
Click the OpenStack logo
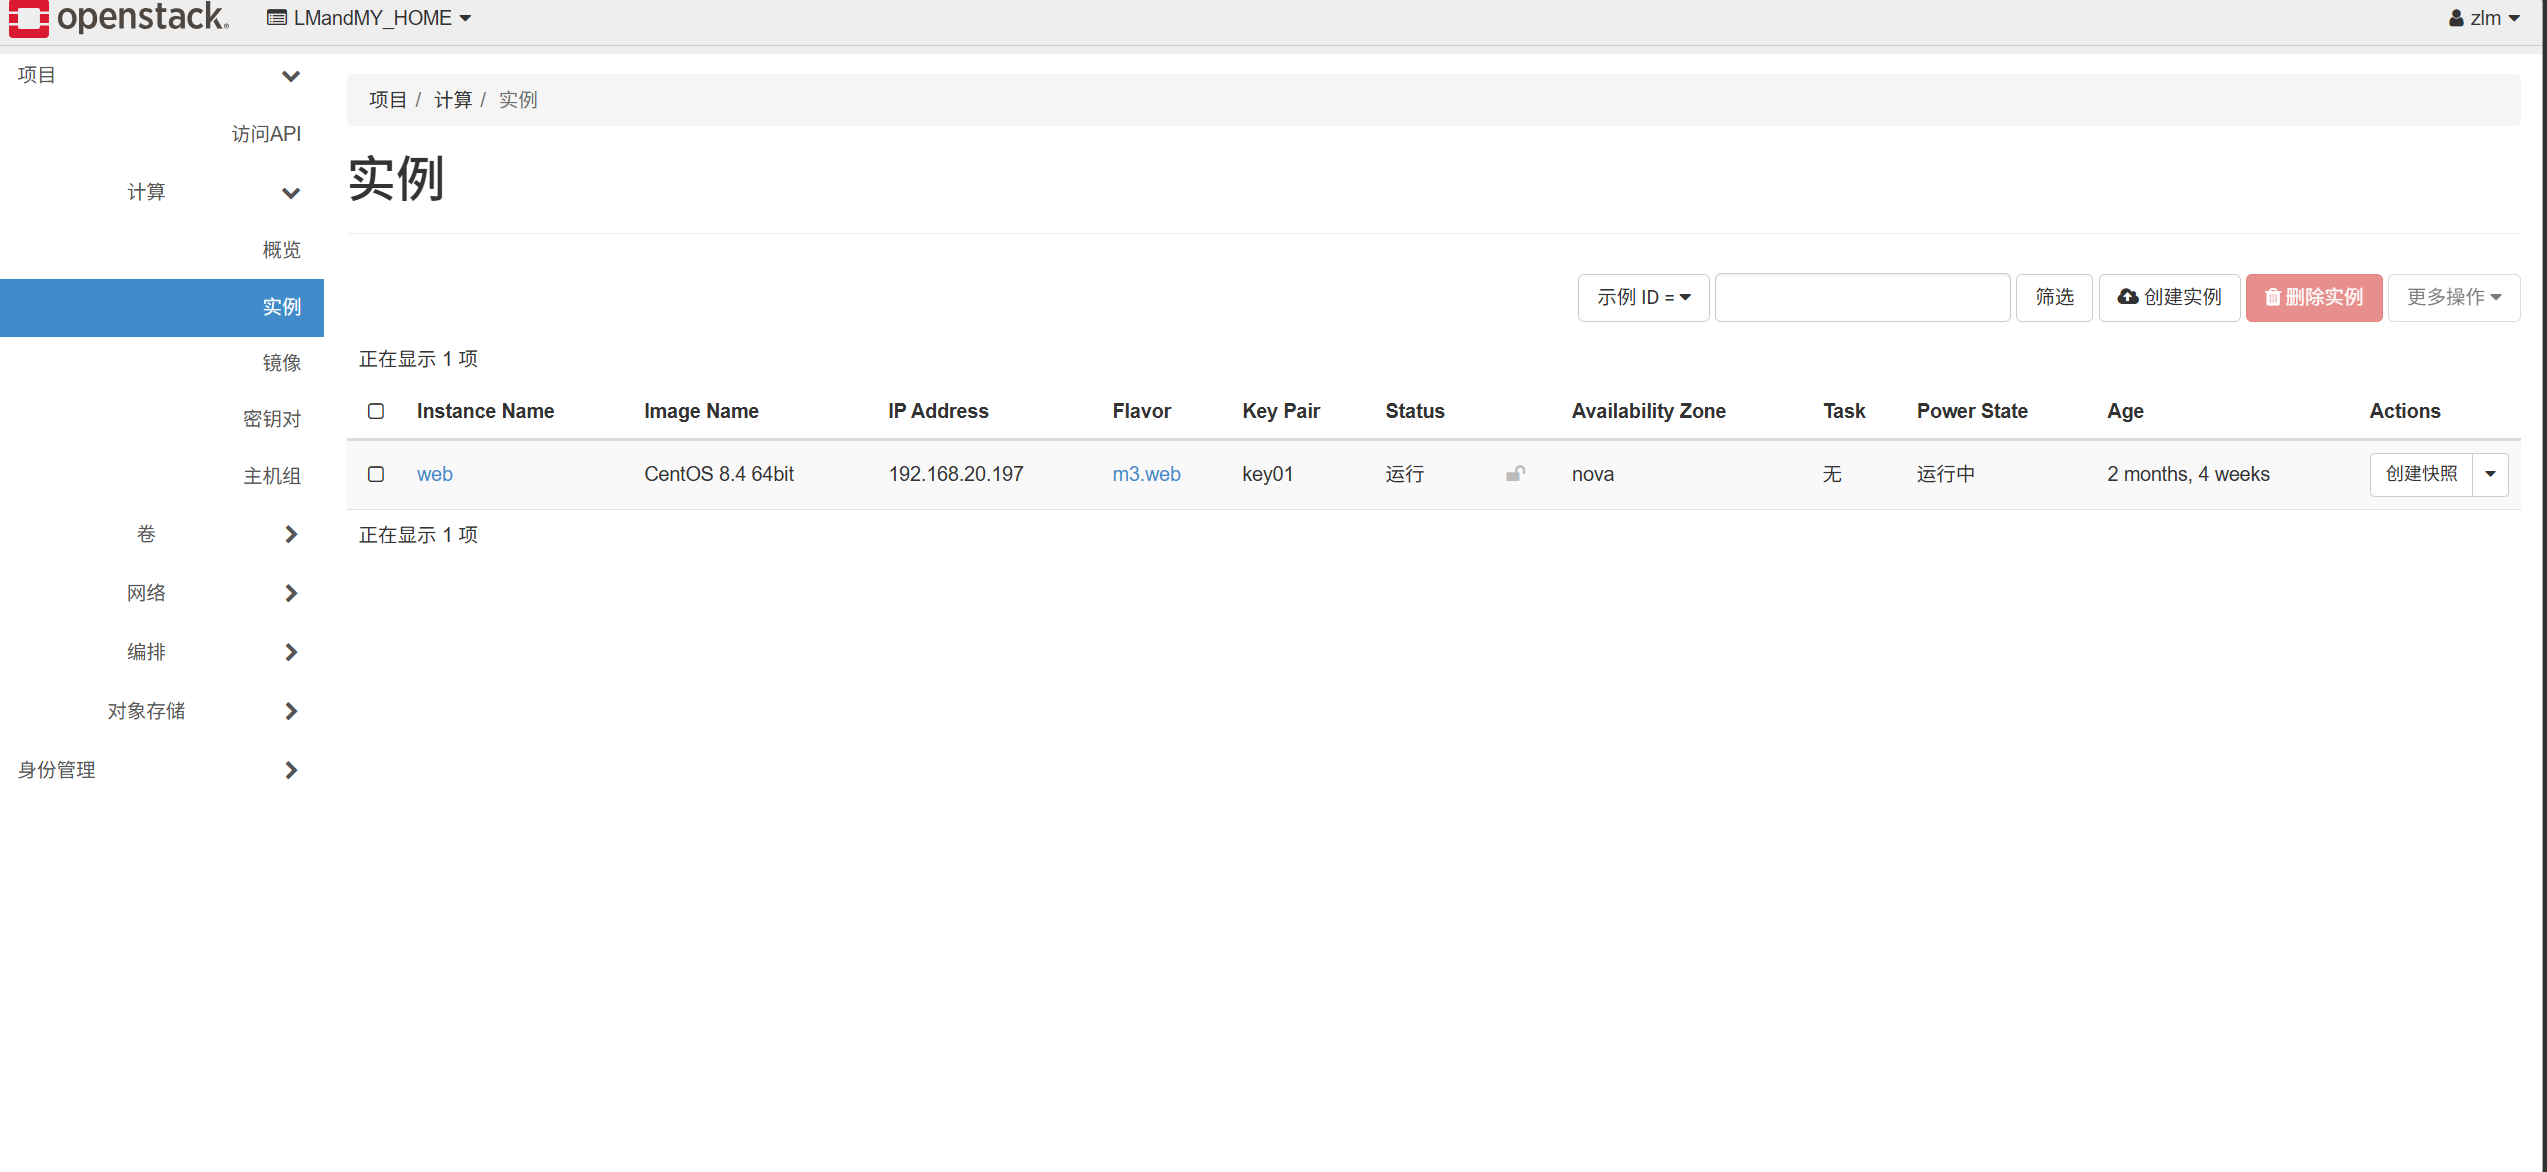119,18
